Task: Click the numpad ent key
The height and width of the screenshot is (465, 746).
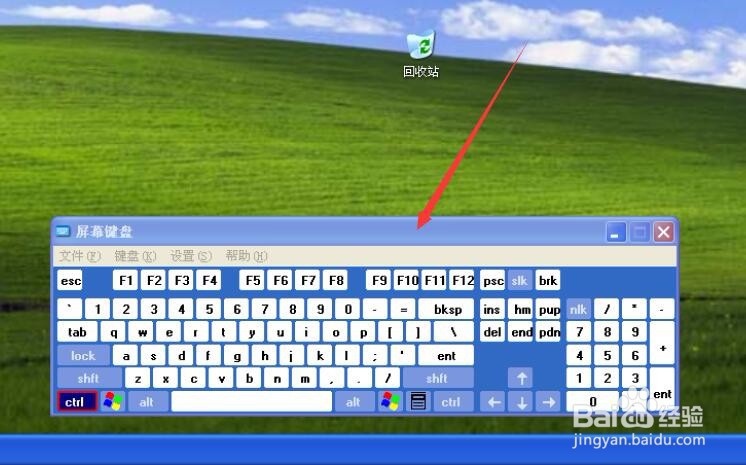Action: pos(662,390)
